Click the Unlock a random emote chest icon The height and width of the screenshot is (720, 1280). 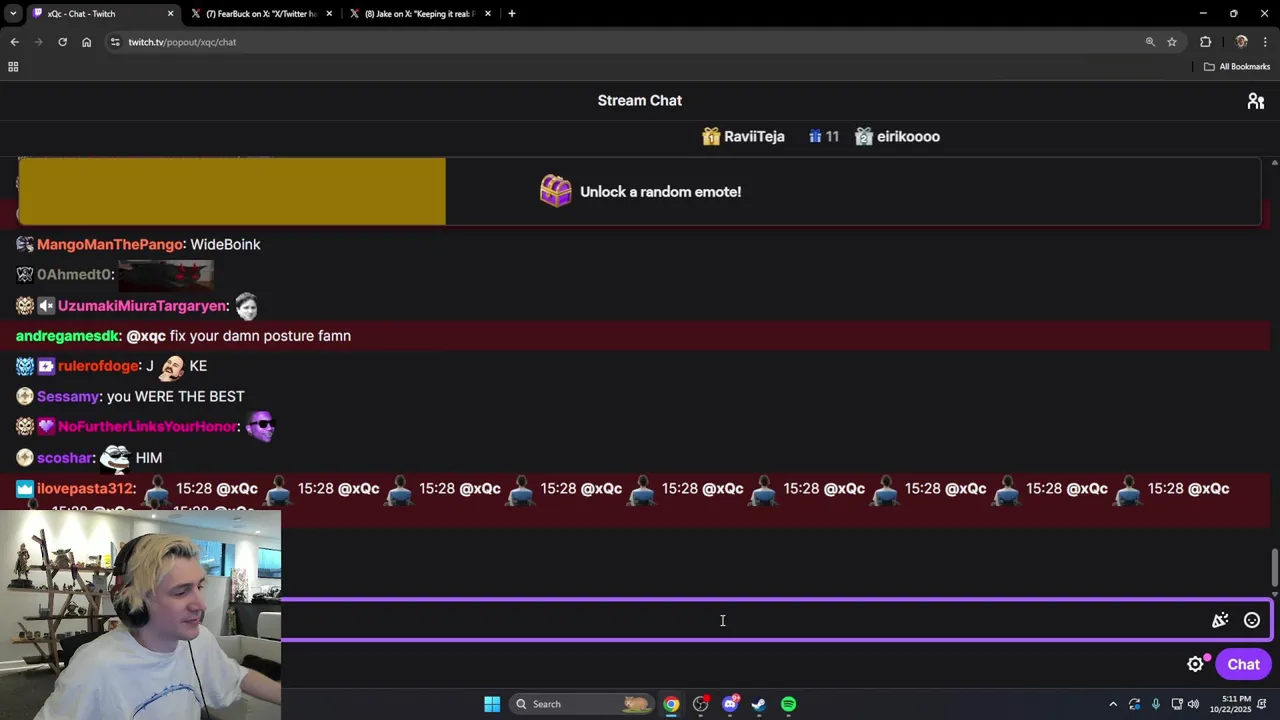coord(555,191)
